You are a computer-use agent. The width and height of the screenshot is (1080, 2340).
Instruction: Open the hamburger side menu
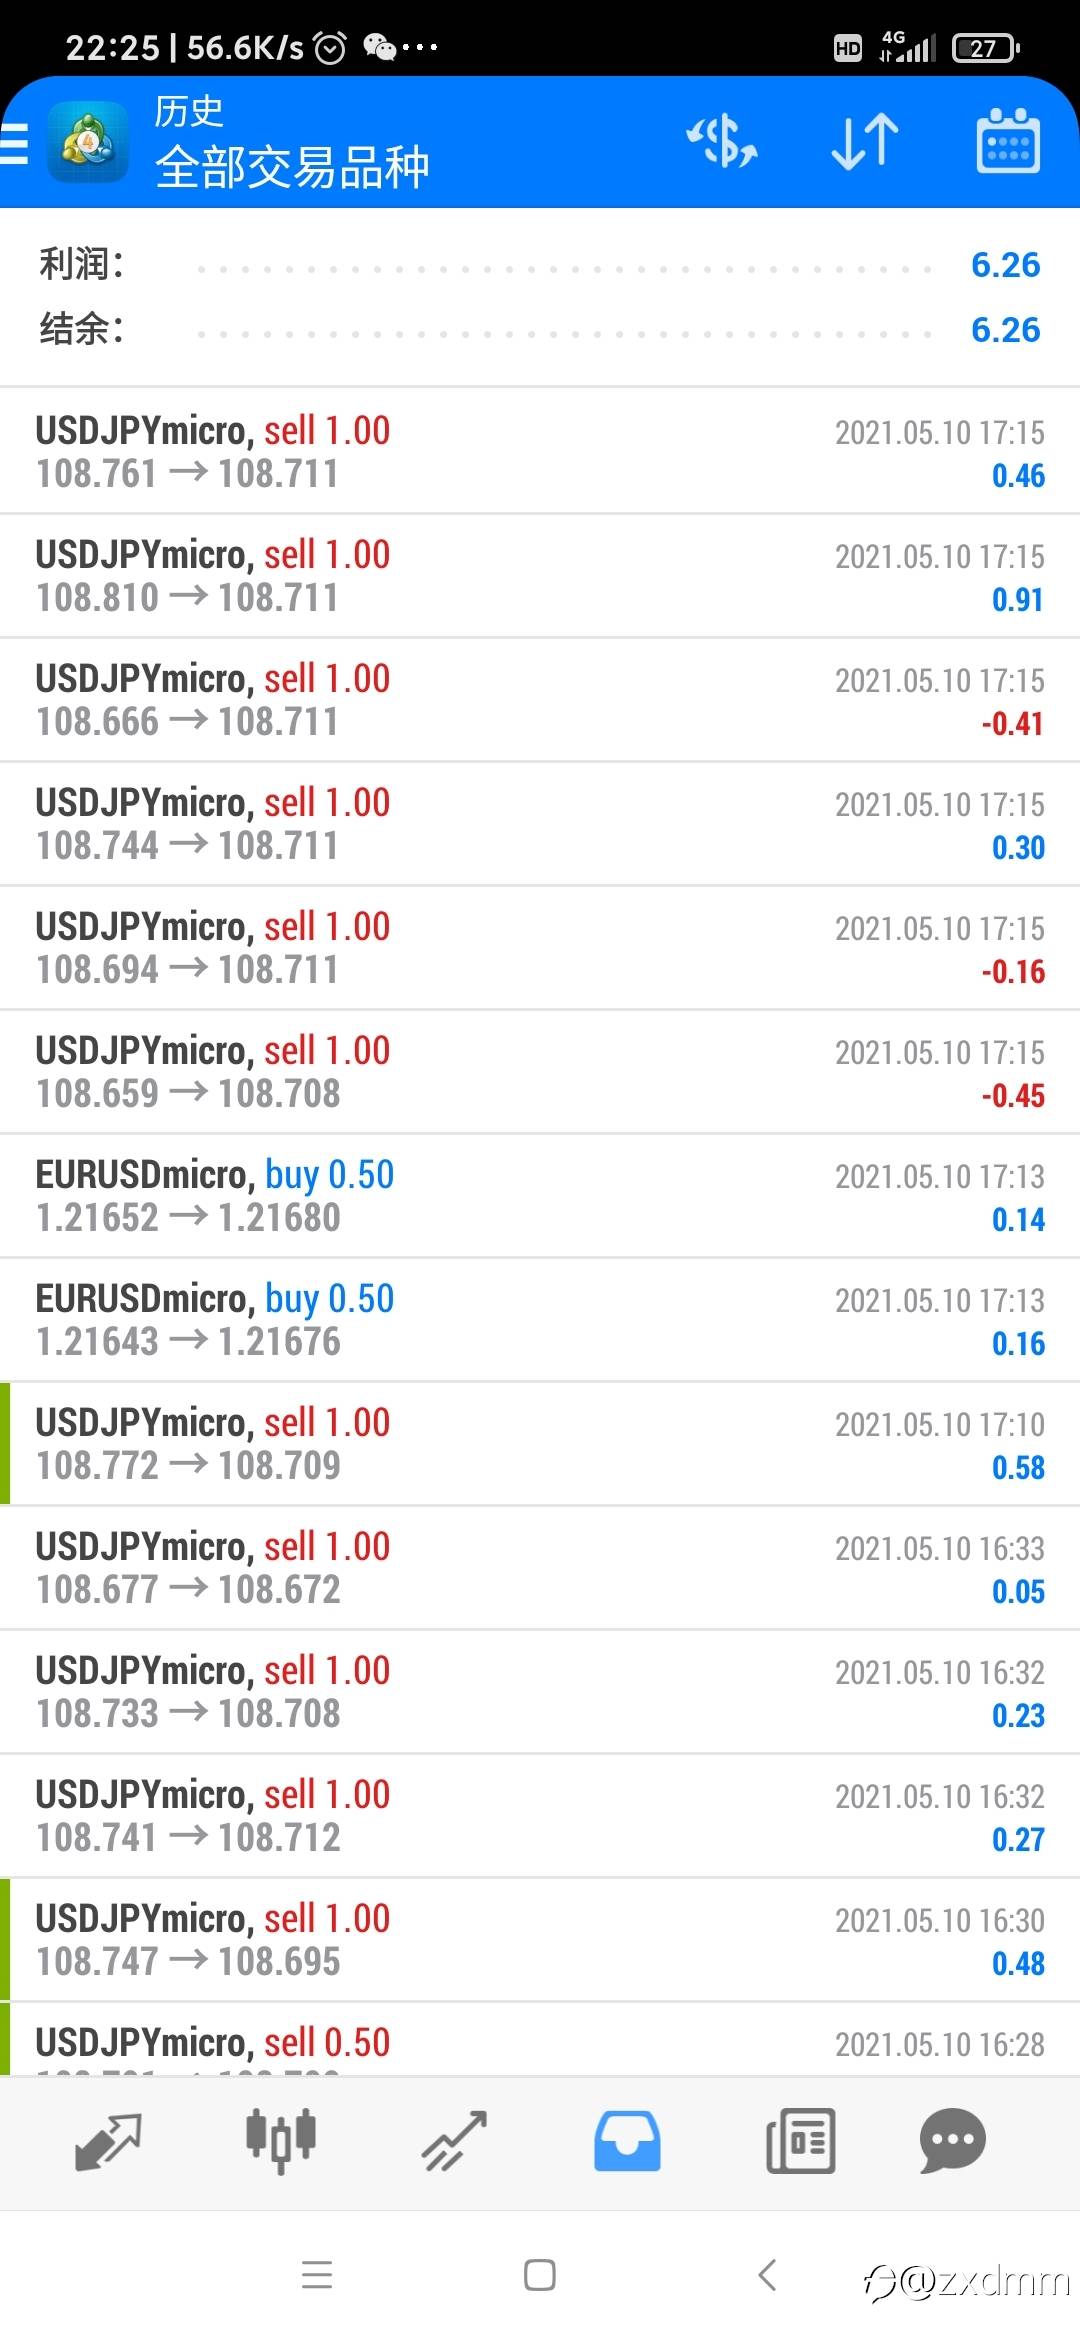pyautogui.click(x=14, y=143)
